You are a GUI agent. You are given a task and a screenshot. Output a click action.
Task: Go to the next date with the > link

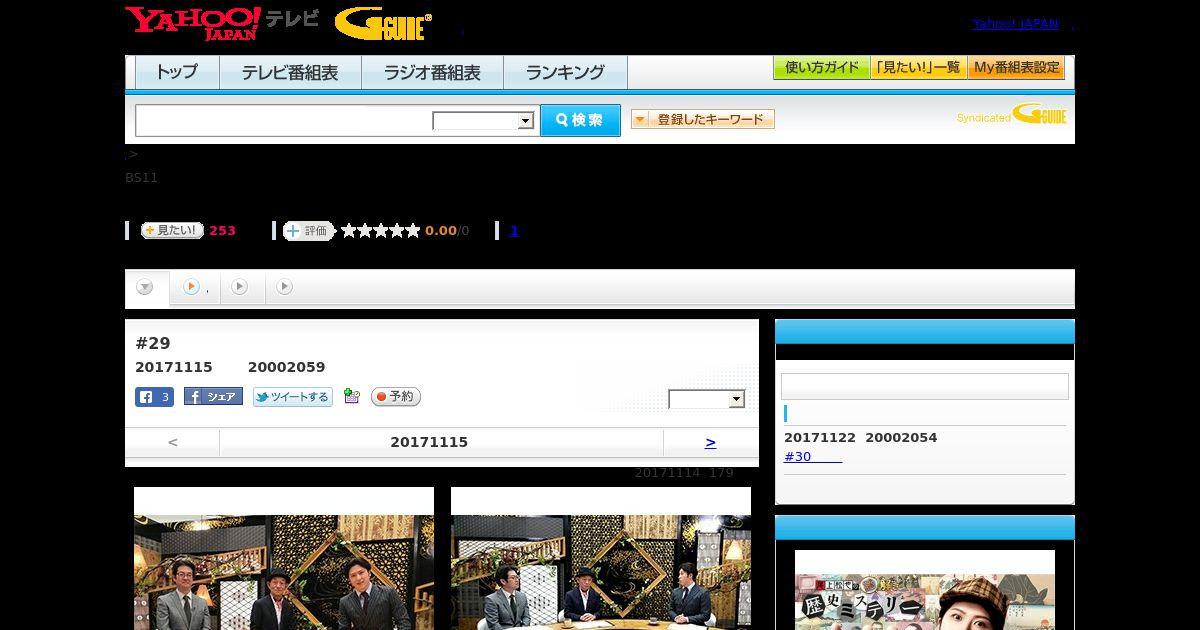click(x=710, y=442)
